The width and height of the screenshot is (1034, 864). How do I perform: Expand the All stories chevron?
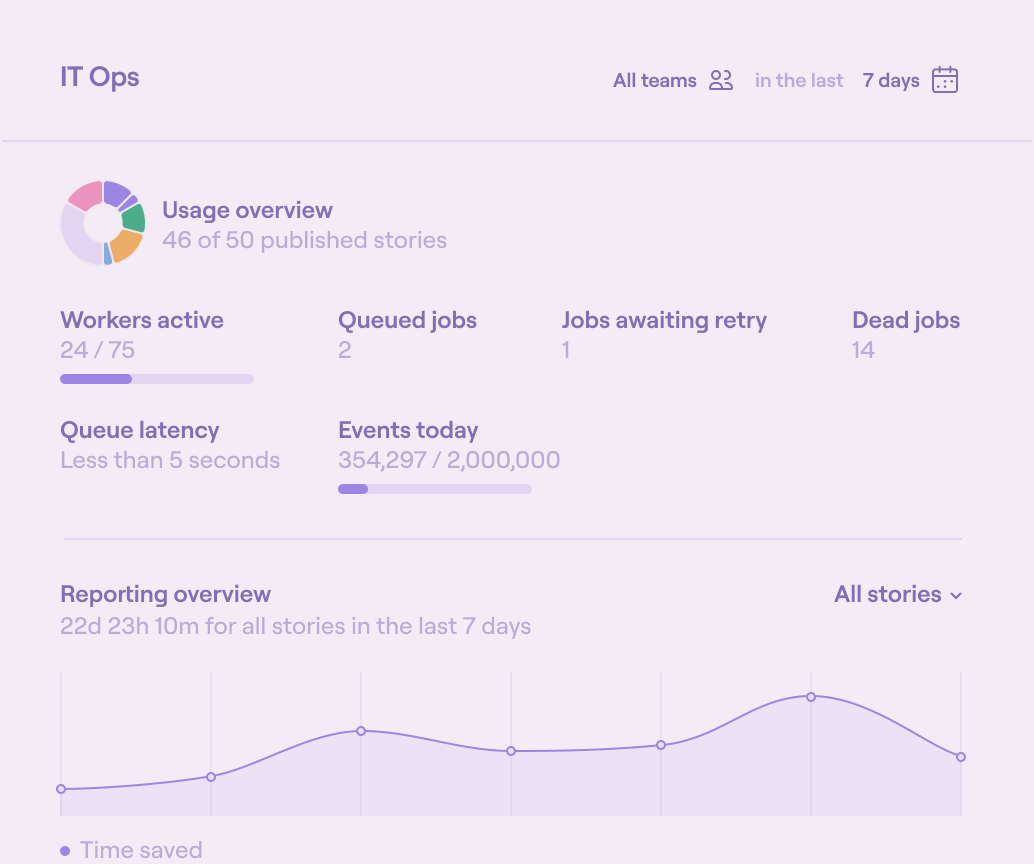pyautogui.click(x=956, y=596)
